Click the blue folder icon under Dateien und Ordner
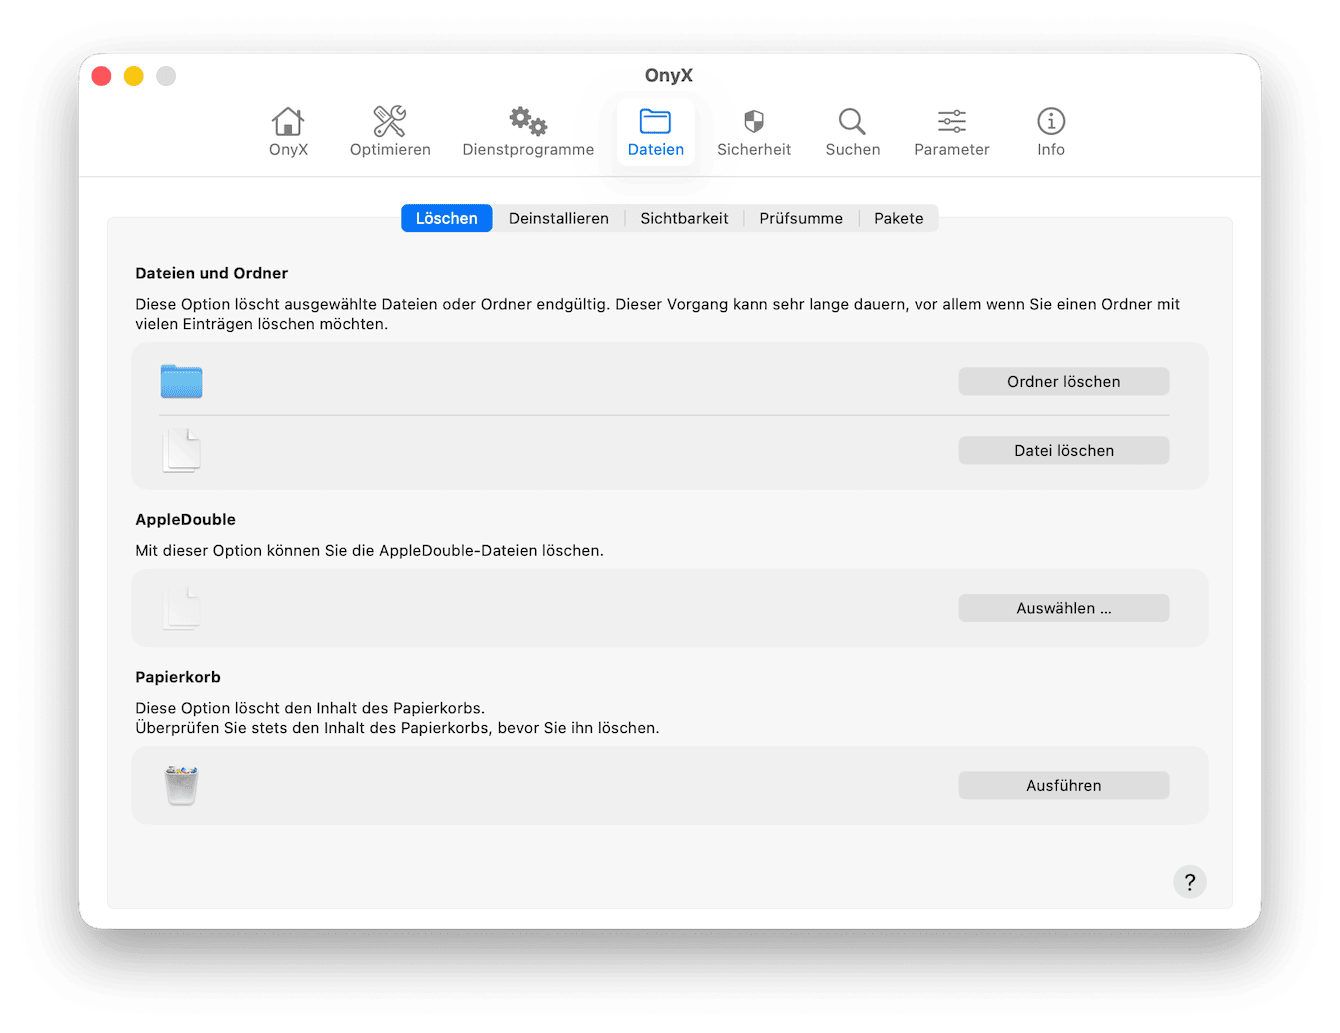 (181, 381)
